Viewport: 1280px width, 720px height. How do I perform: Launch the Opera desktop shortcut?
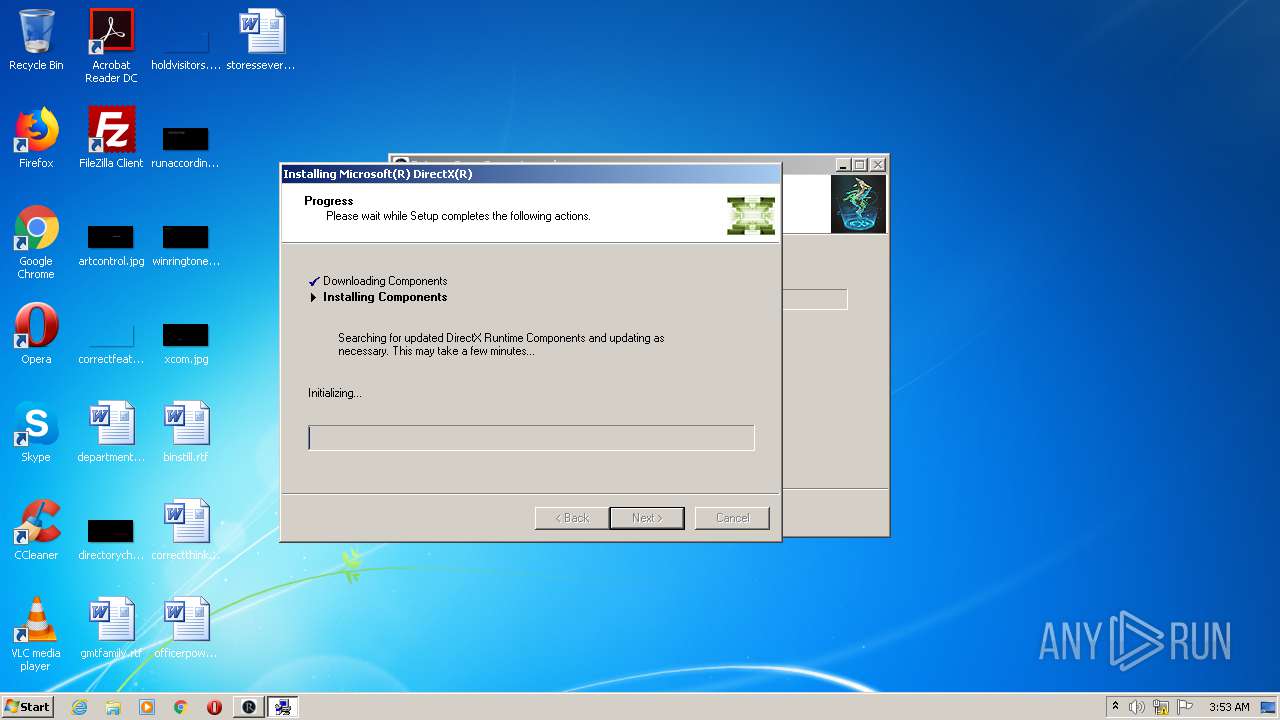(36, 334)
